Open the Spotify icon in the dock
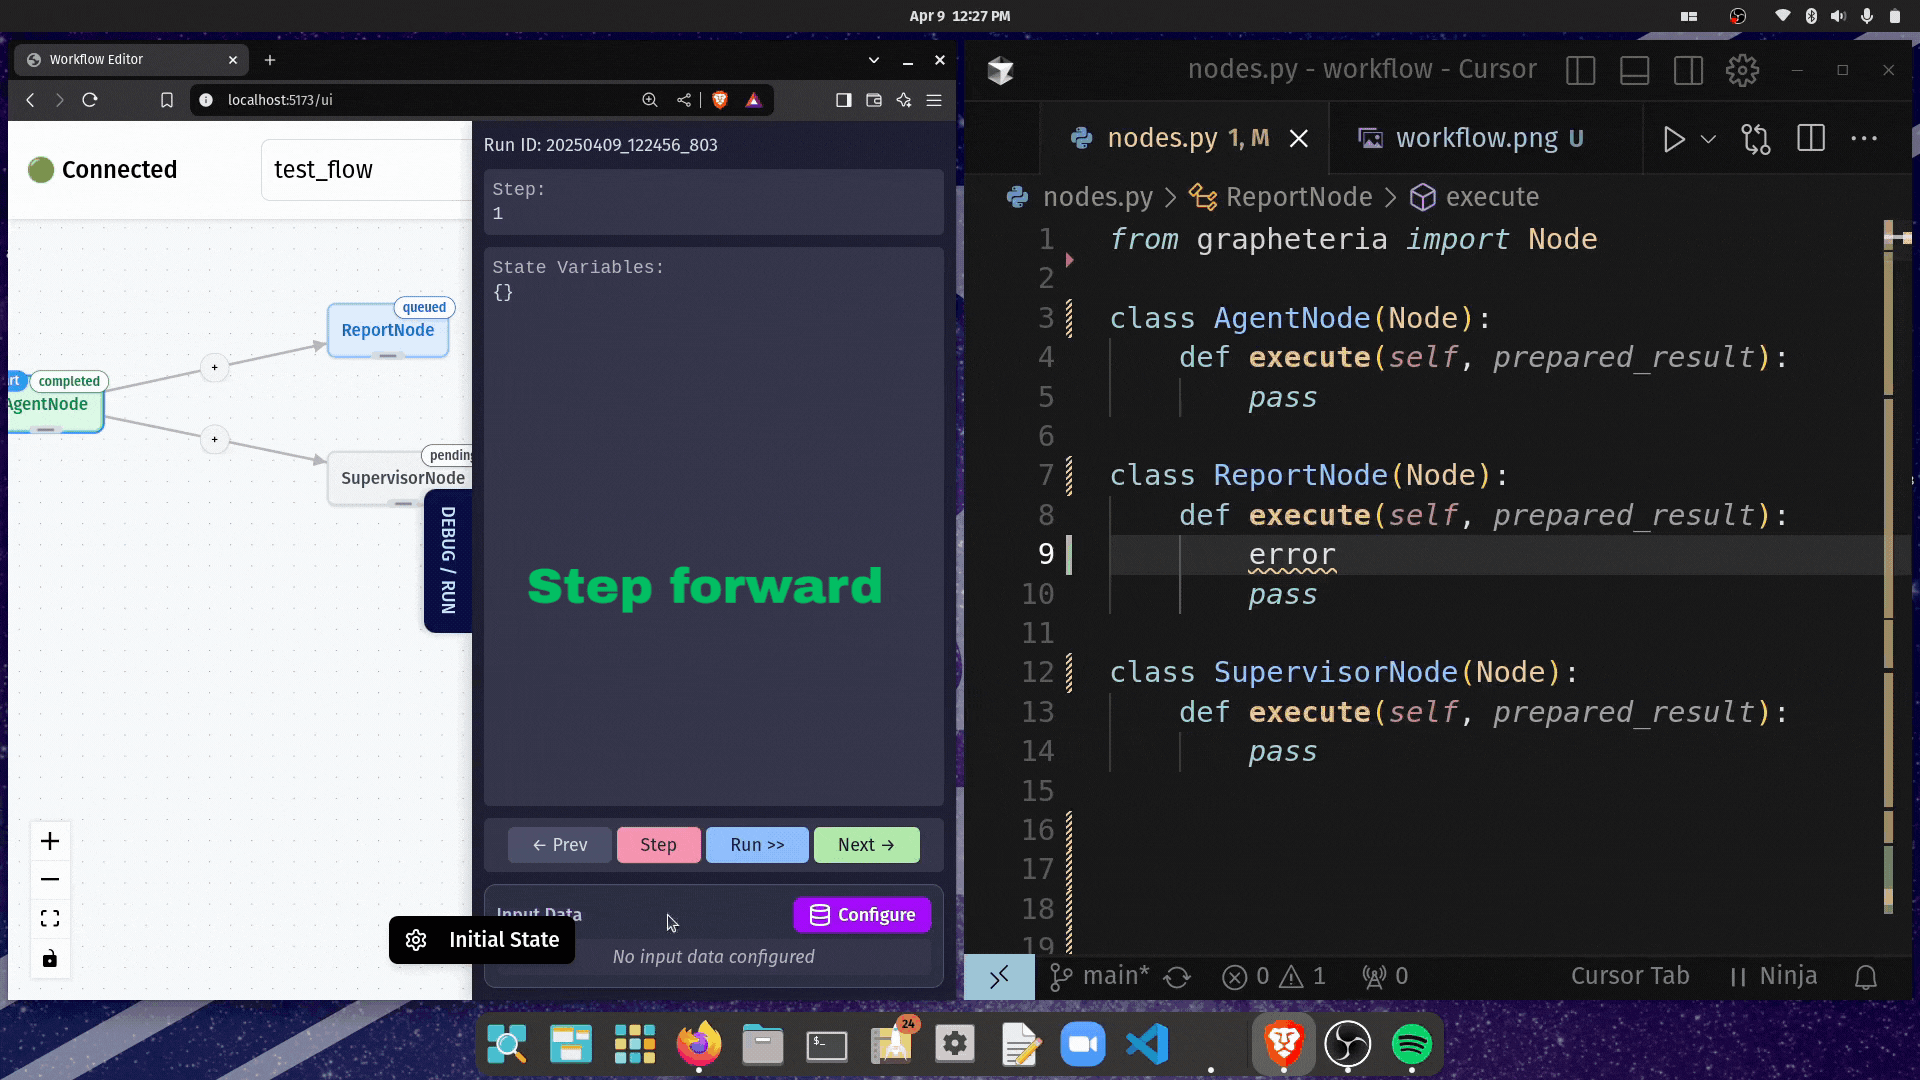 [1411, 1045]
